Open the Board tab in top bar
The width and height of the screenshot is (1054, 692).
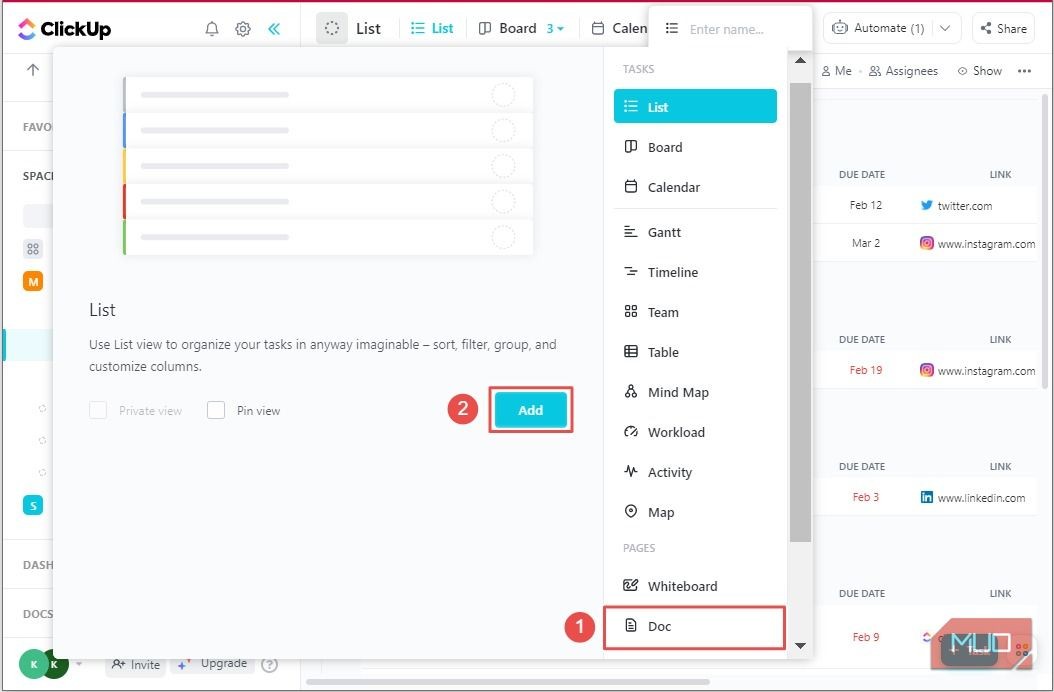508,28
